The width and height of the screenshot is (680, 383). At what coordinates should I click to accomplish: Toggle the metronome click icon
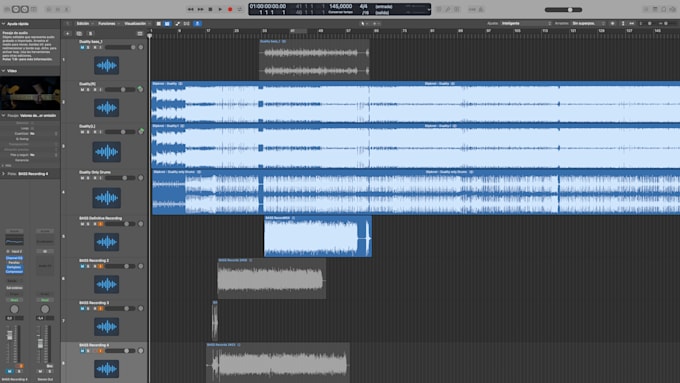480,9
